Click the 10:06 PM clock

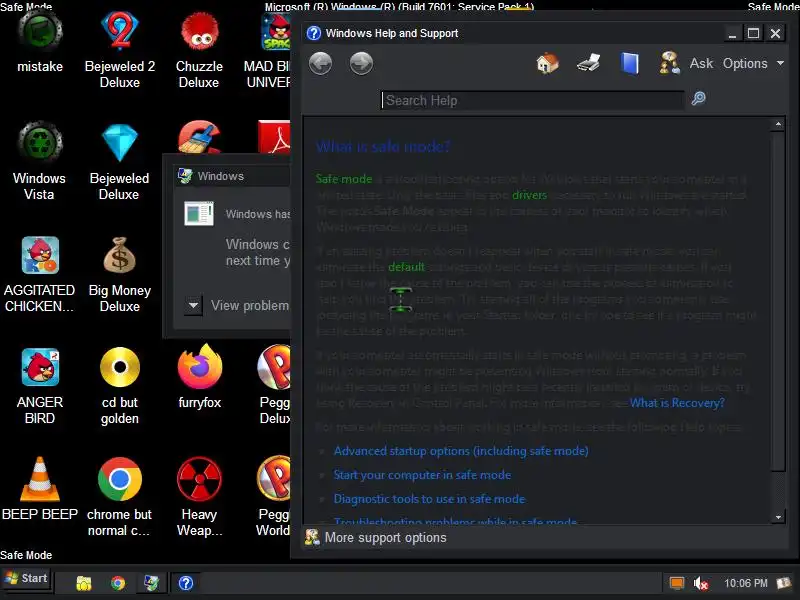pos(745,583)
